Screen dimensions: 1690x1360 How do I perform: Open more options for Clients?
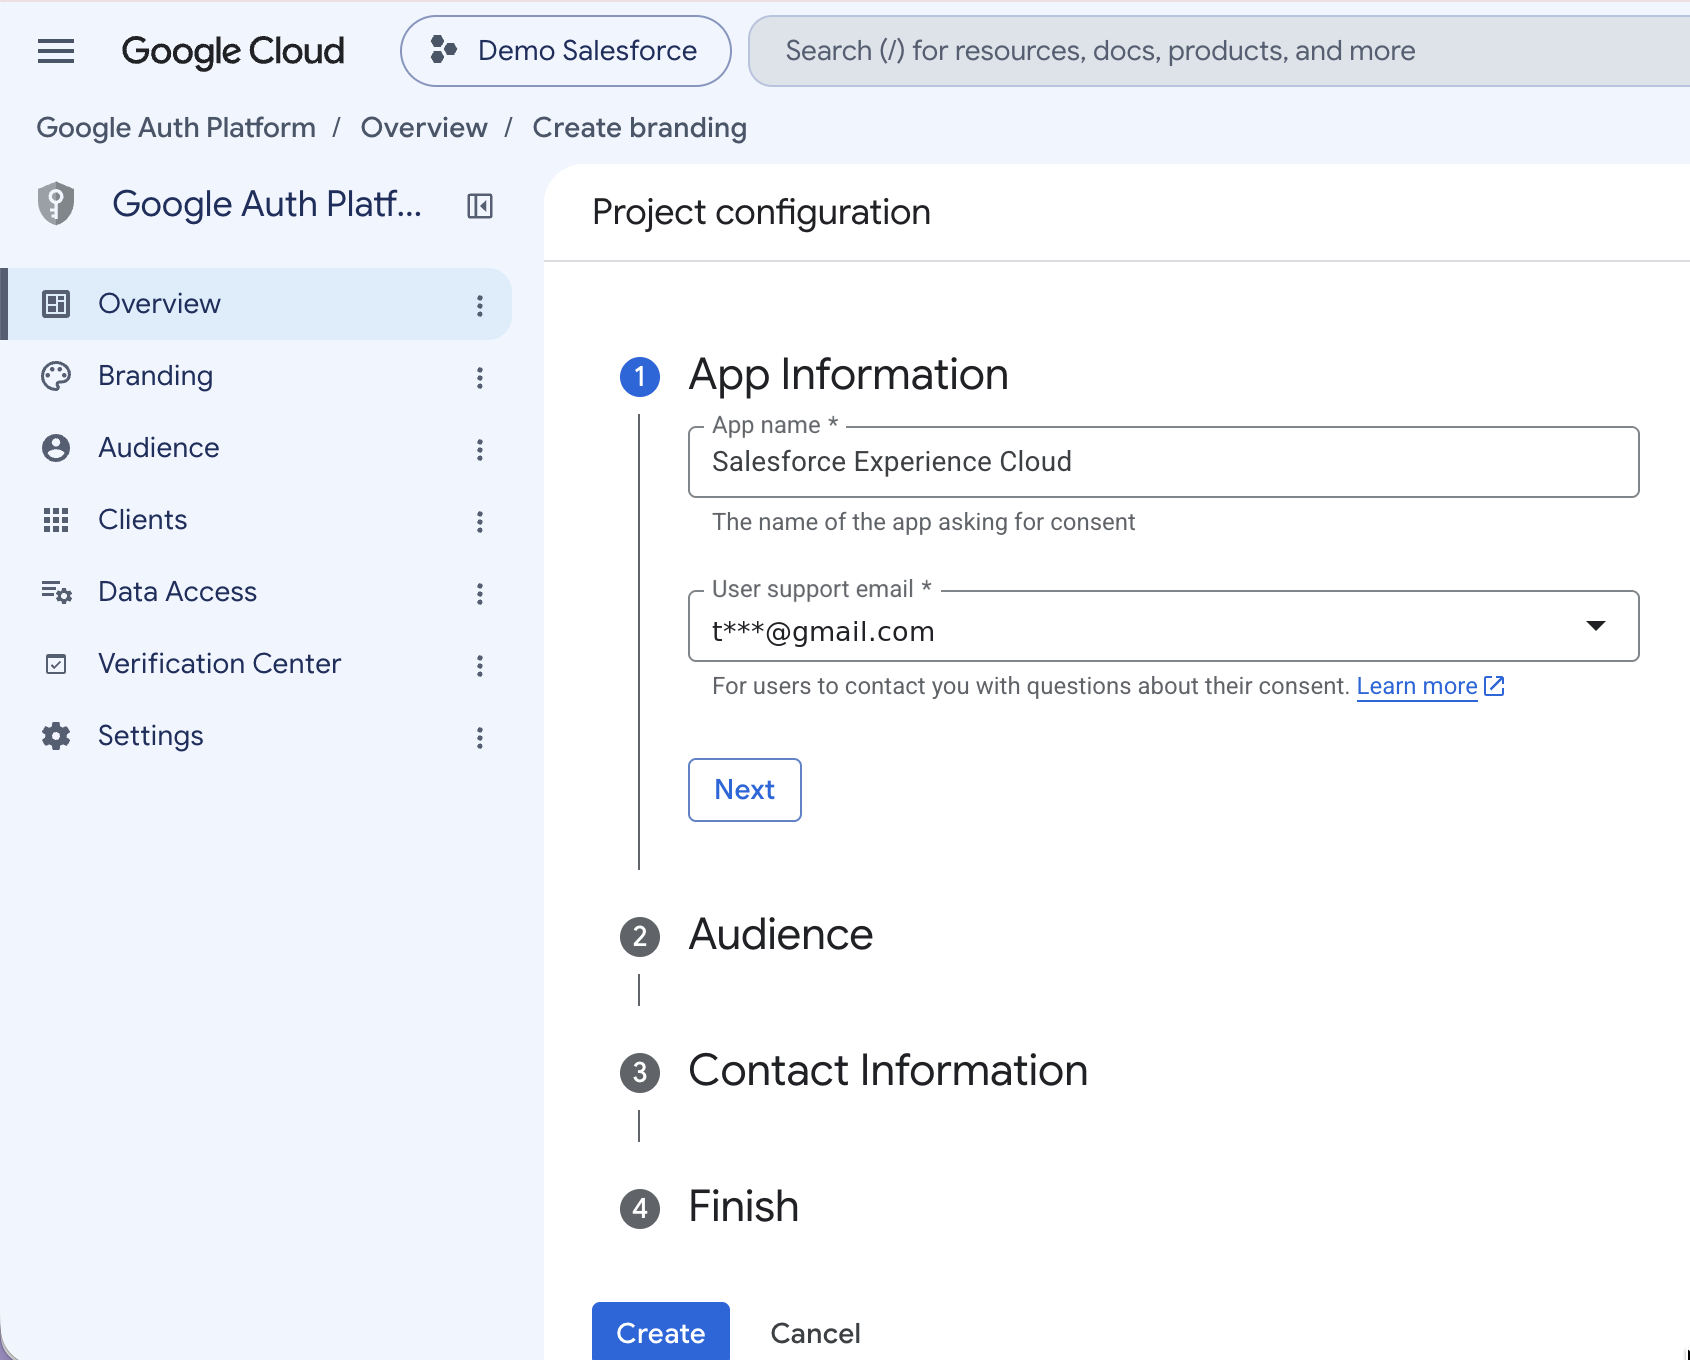coord(480,522)
